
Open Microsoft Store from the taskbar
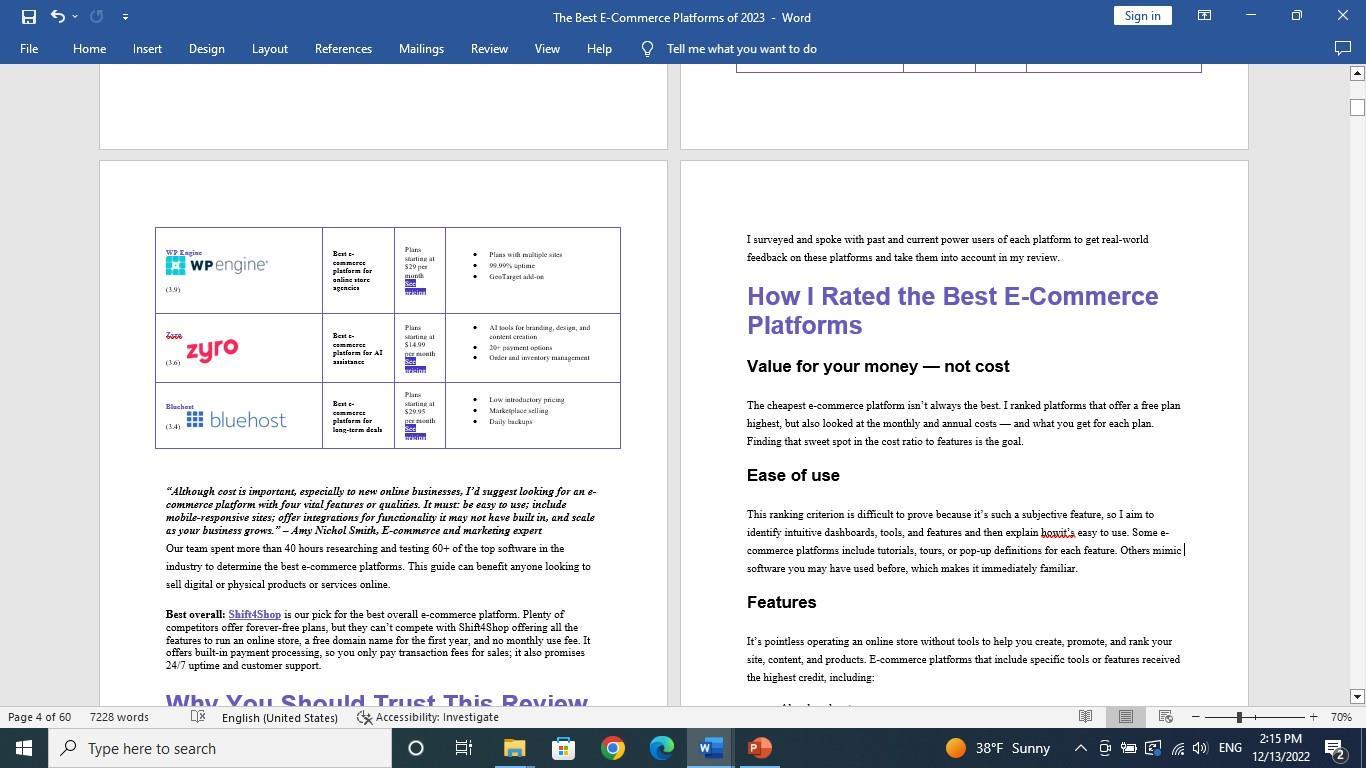click(x=563, y=748)
